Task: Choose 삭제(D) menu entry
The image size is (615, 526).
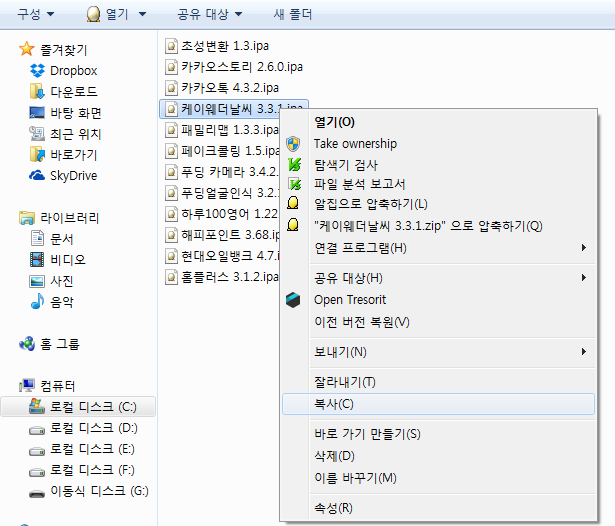Action: tap(438, 456)
